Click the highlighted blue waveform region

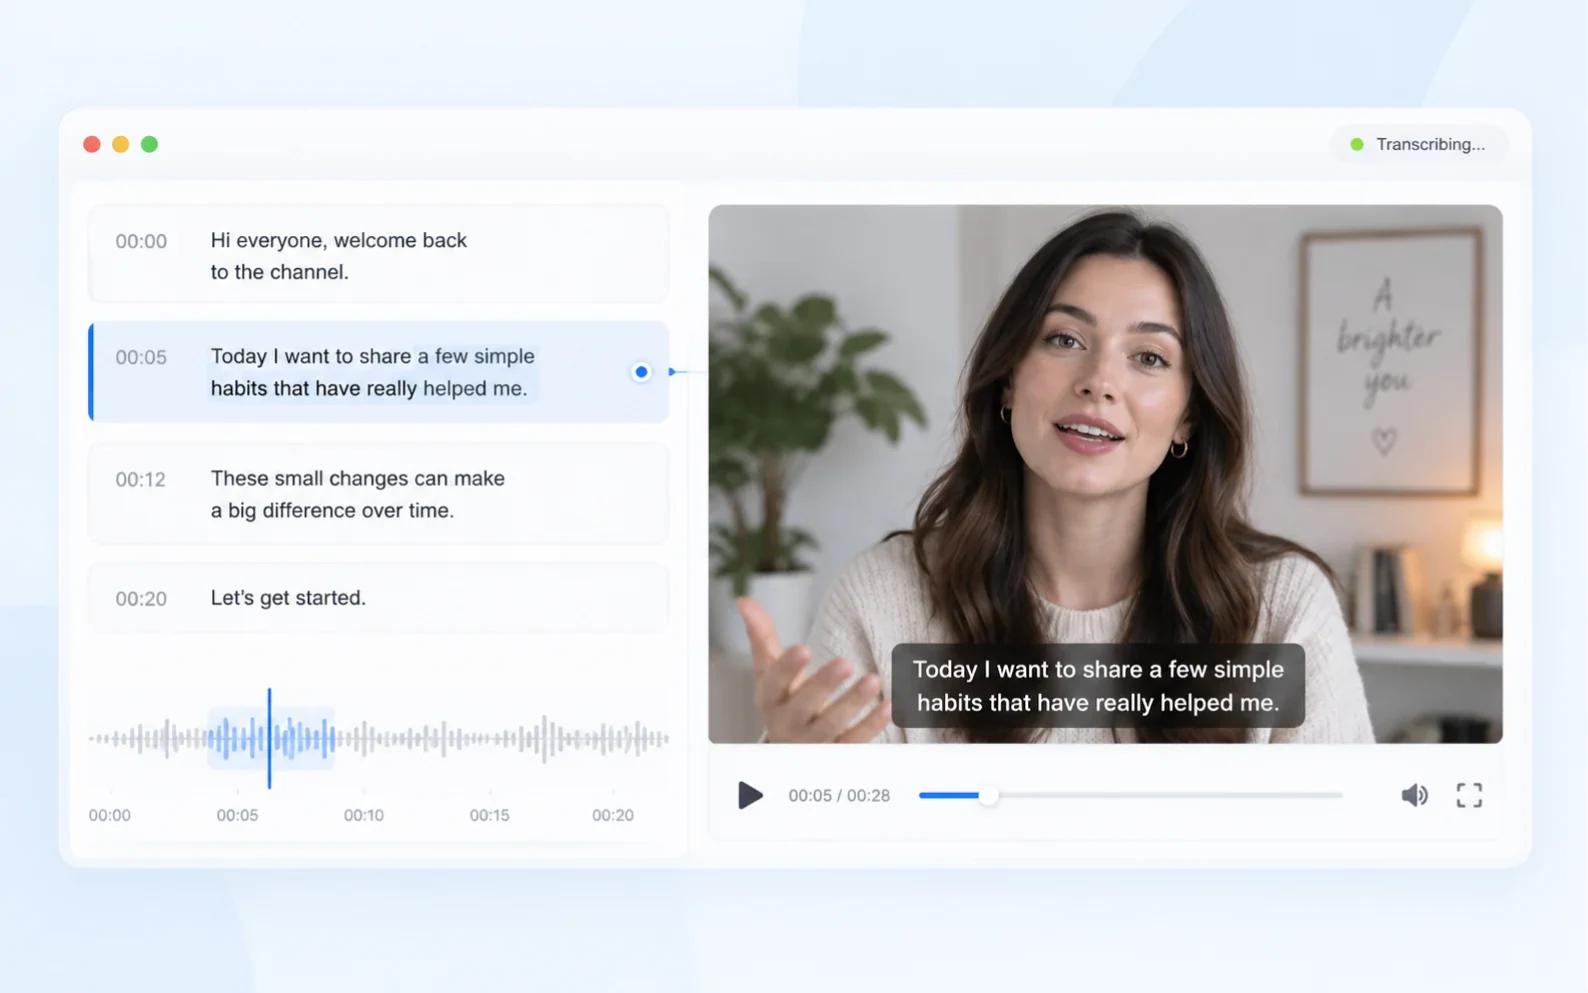271,738
